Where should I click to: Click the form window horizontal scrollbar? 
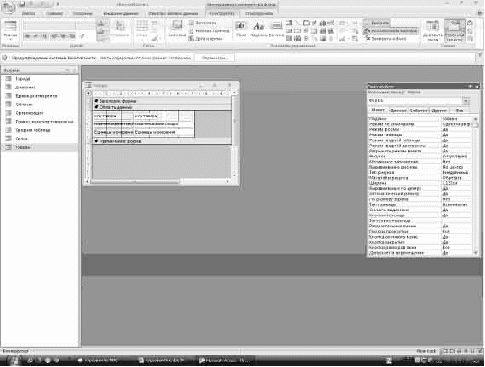point(159,181)
